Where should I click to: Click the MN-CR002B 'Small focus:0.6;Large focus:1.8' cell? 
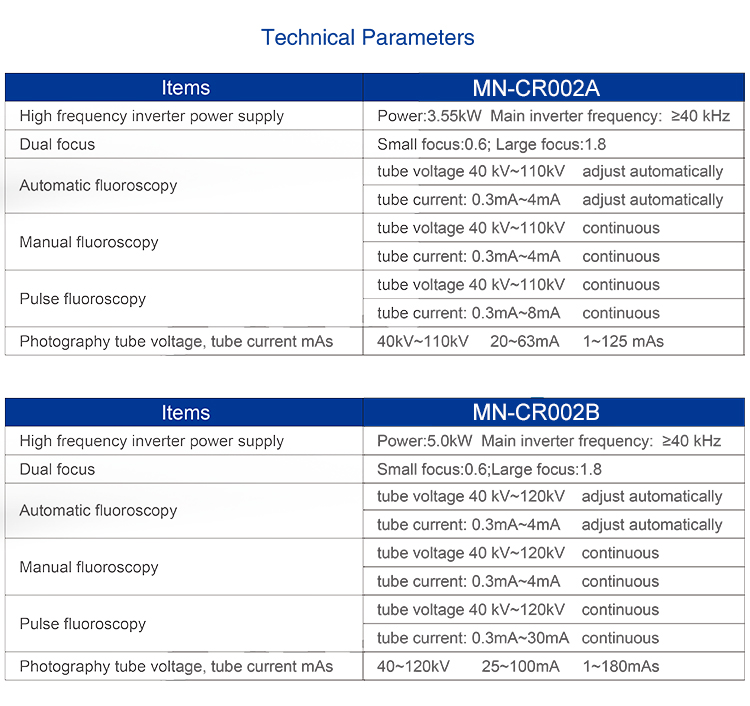pos(491,469)
